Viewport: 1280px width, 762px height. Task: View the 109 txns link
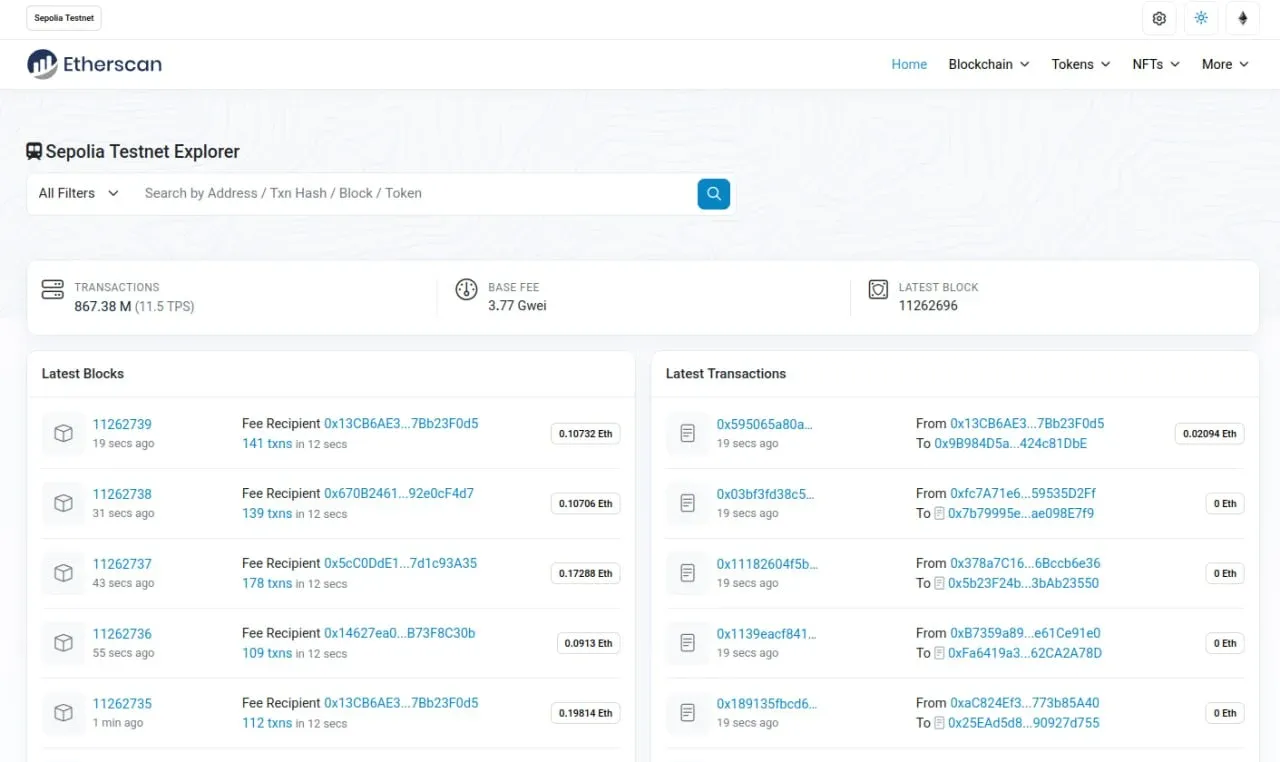(x=267, y=653)
